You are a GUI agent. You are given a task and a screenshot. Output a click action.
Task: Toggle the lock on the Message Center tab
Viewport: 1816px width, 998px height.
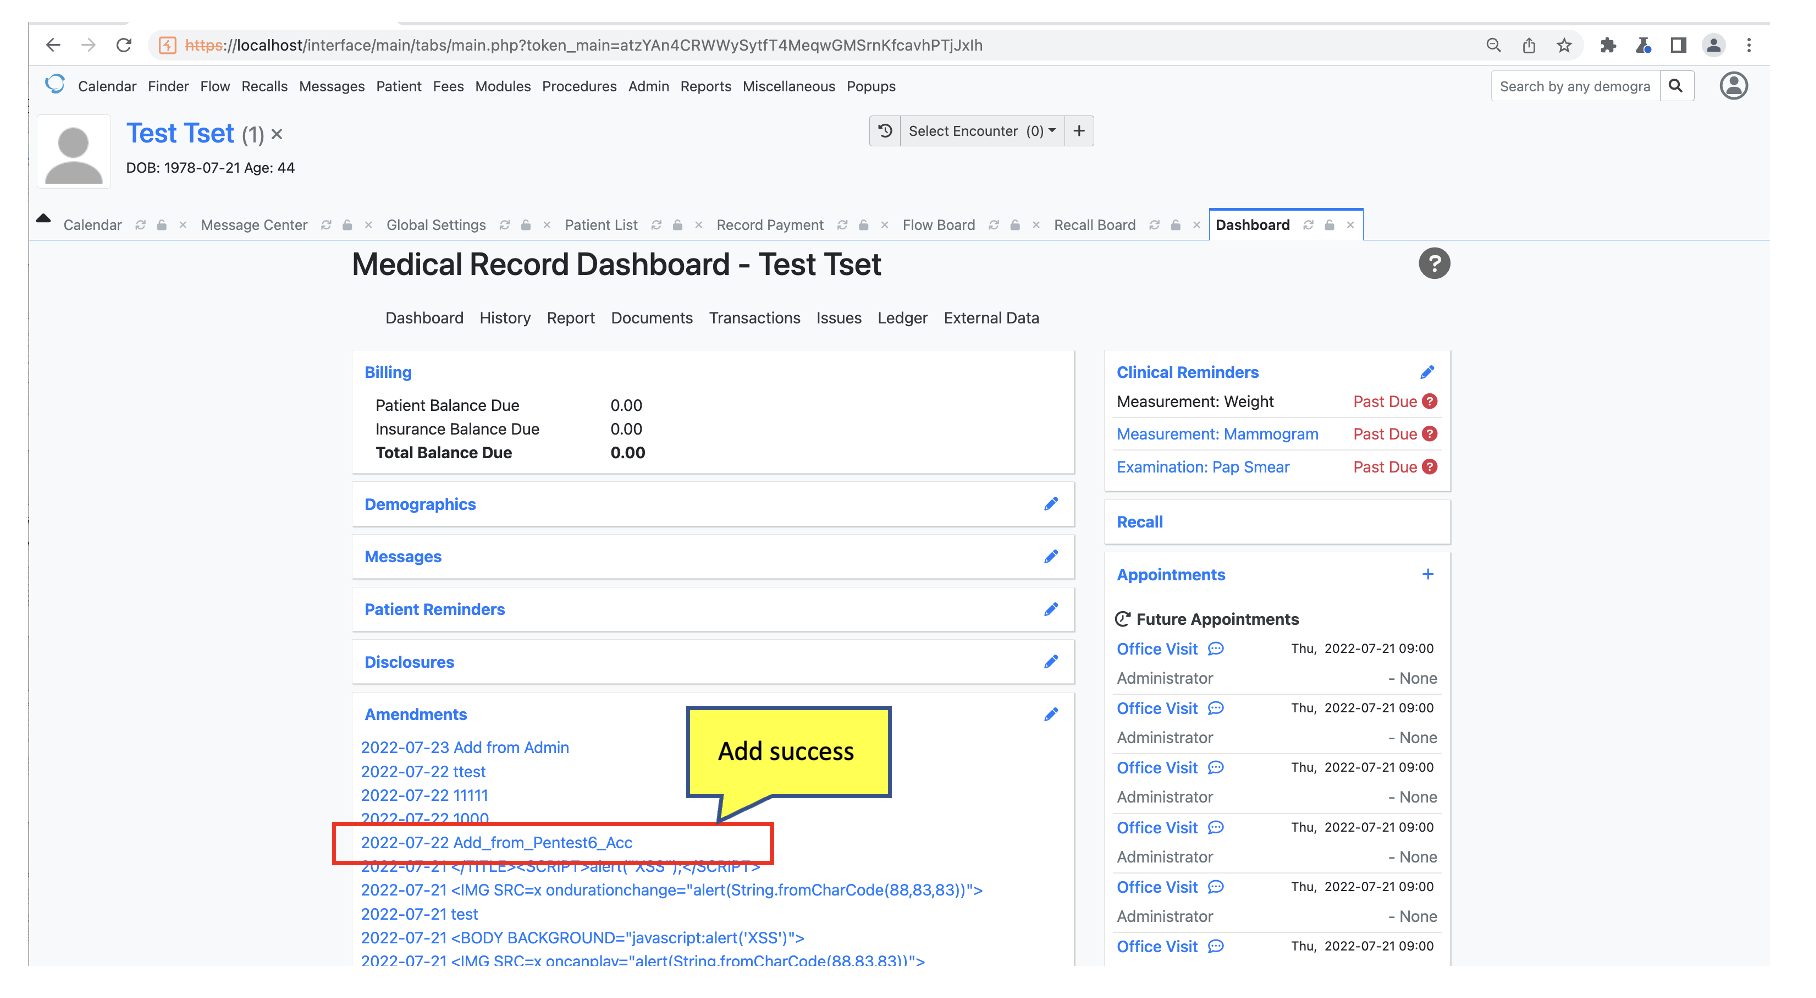(348, 225)
